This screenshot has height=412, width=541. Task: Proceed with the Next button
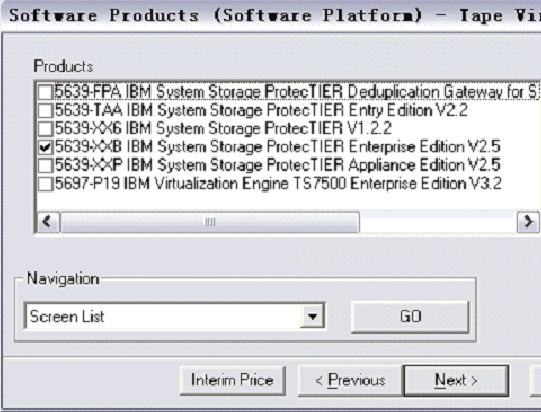click(x=456, y=380)
